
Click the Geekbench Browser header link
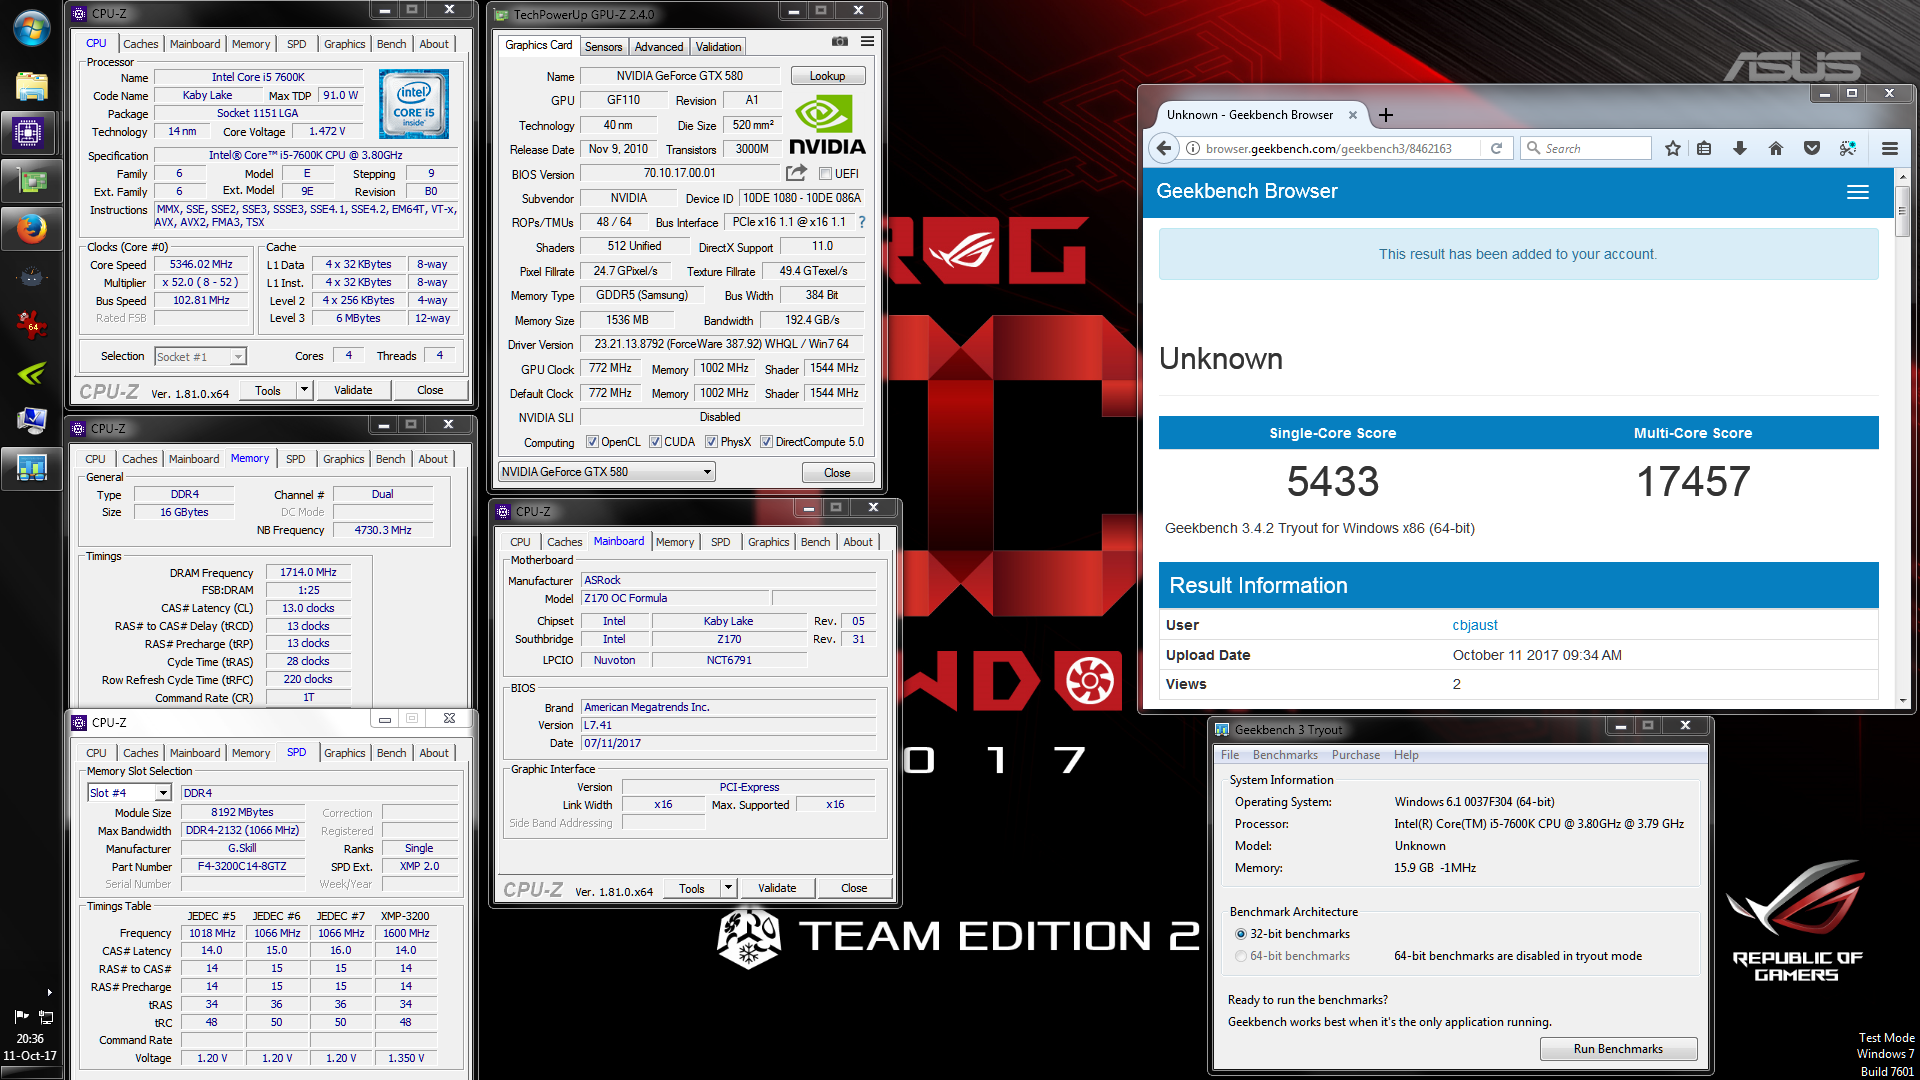[x=1247, y=191]
